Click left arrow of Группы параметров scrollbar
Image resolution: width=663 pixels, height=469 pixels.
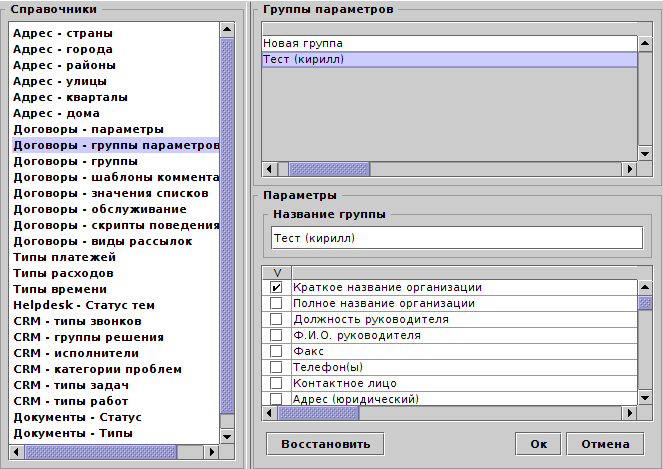(267, 169)
